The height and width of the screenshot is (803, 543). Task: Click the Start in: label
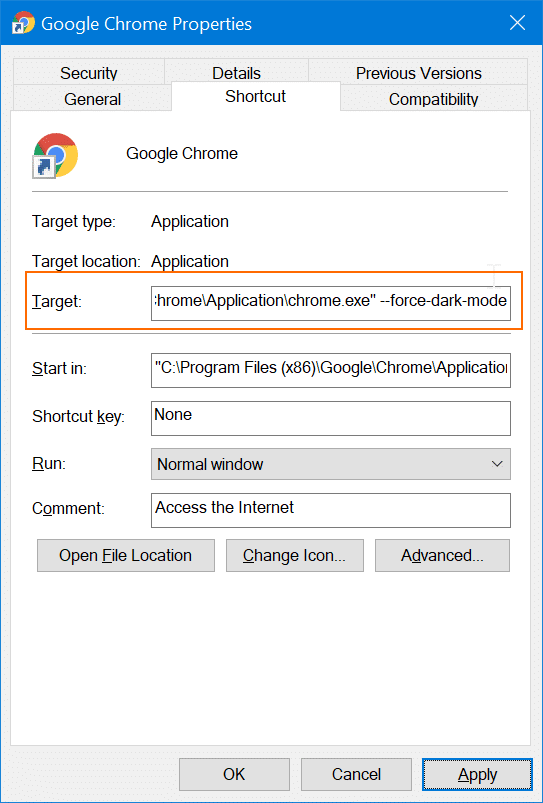point(59,368)
